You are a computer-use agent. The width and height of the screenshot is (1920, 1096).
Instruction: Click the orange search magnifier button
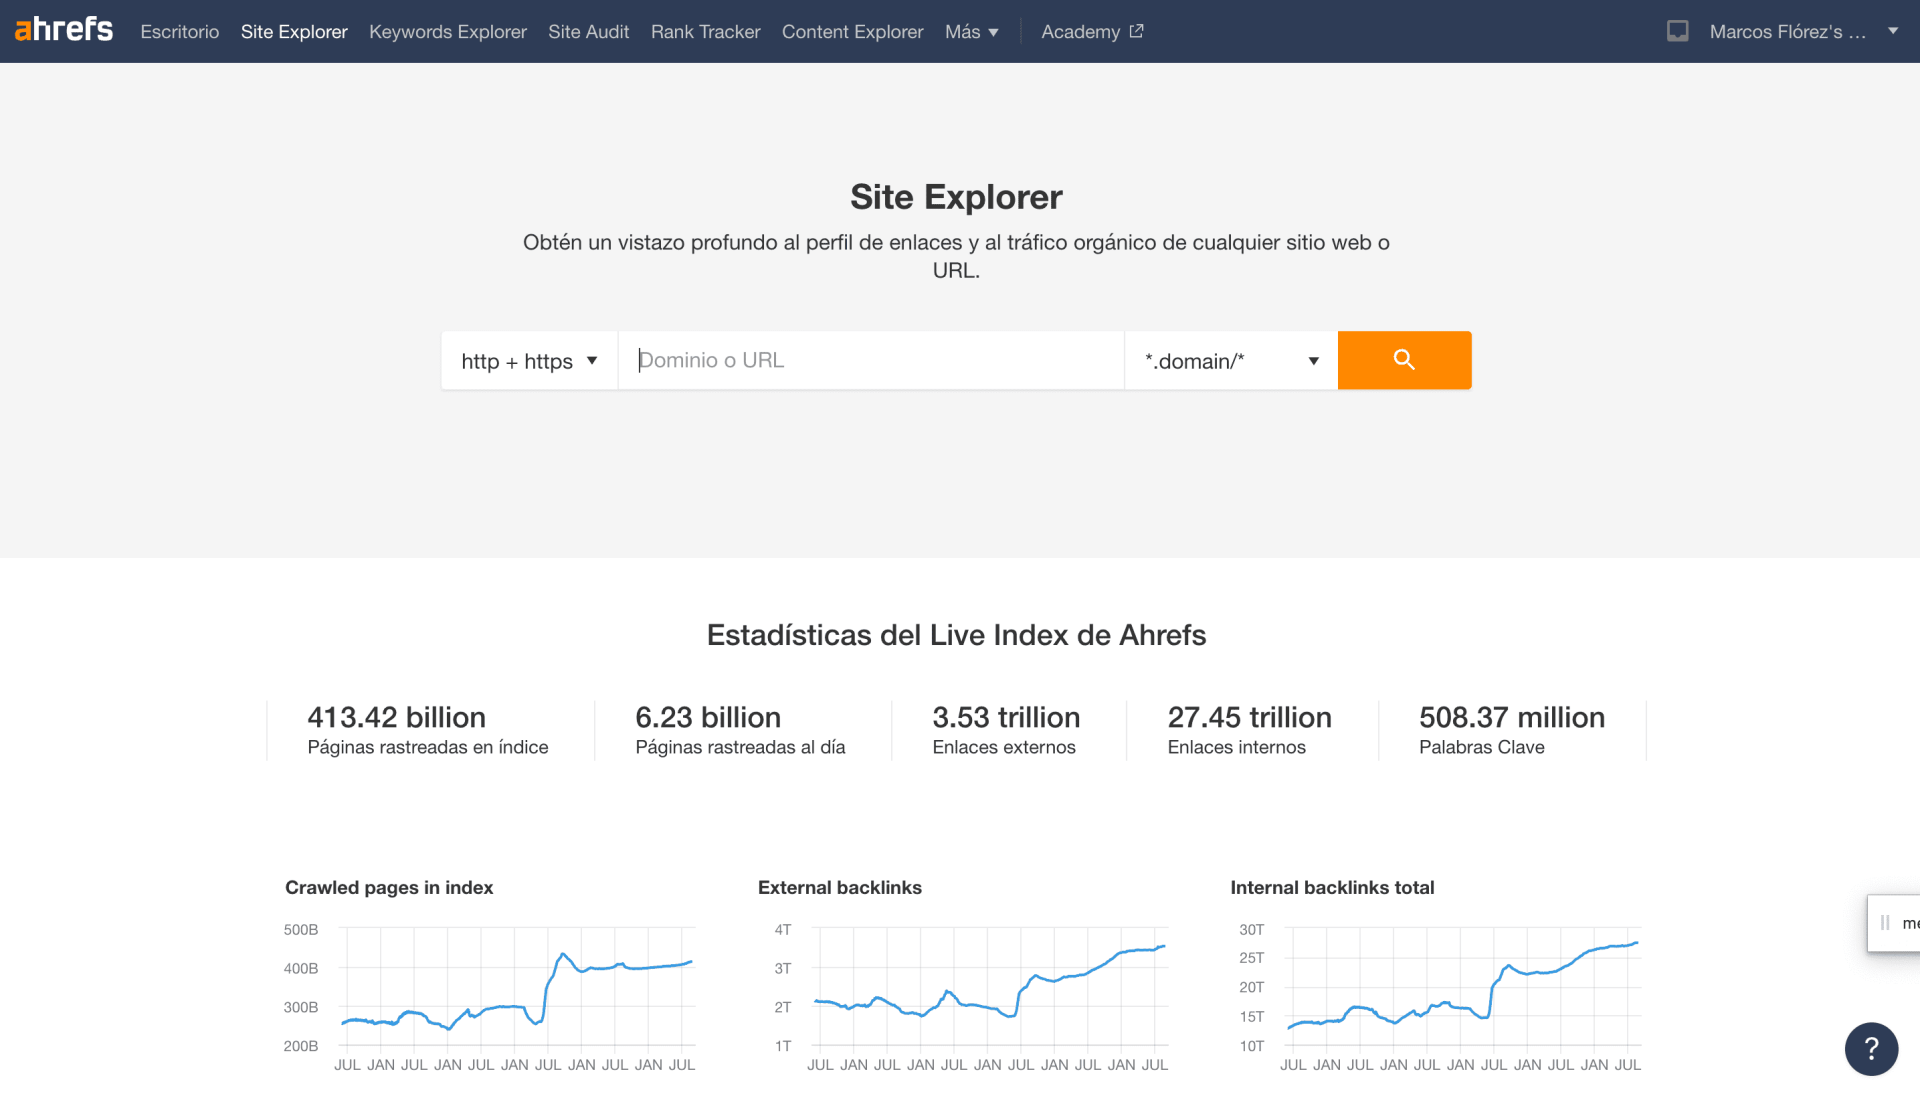[x=1404, y=360]
